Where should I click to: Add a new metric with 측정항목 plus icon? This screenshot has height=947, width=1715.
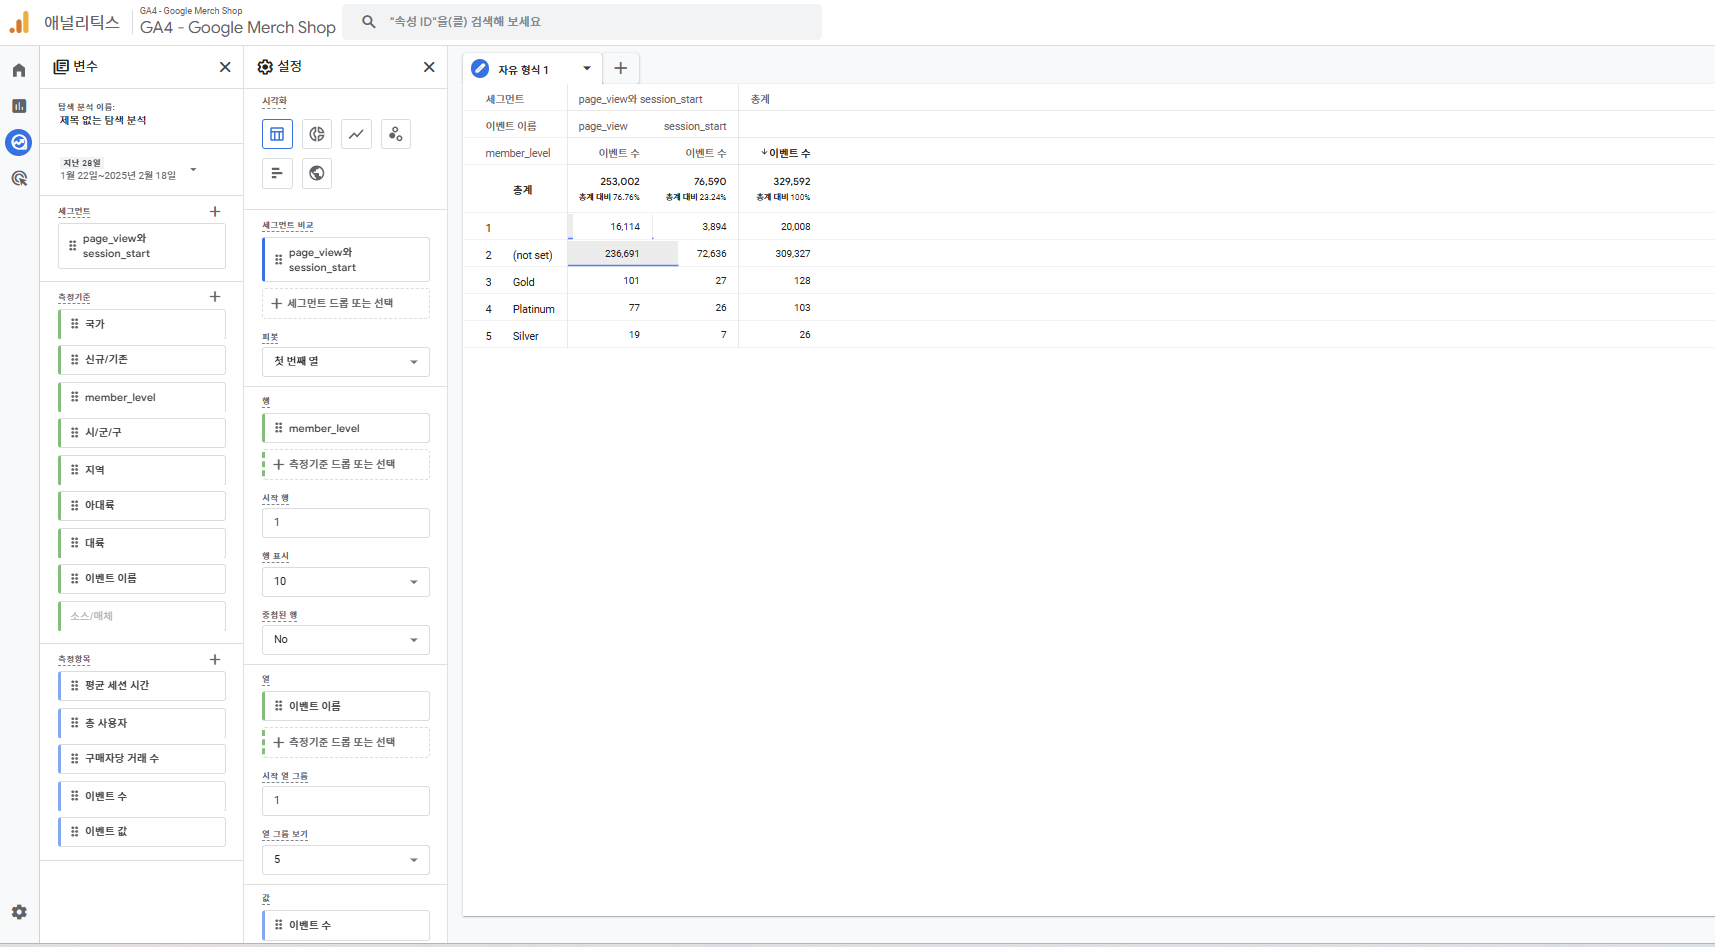tap(215, 659)
